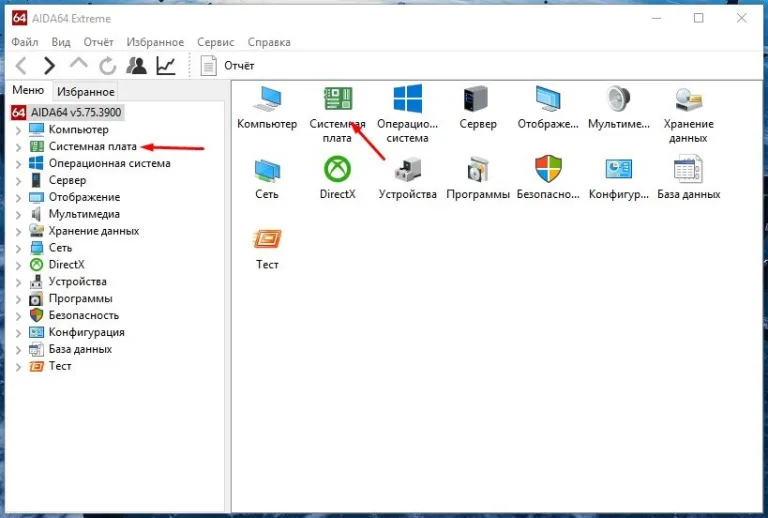The height and width of the screenshot is (518, 768).
Task: Expand the Мультимедиа tree node
Action: pyautogui.click(x=18, y=214)
